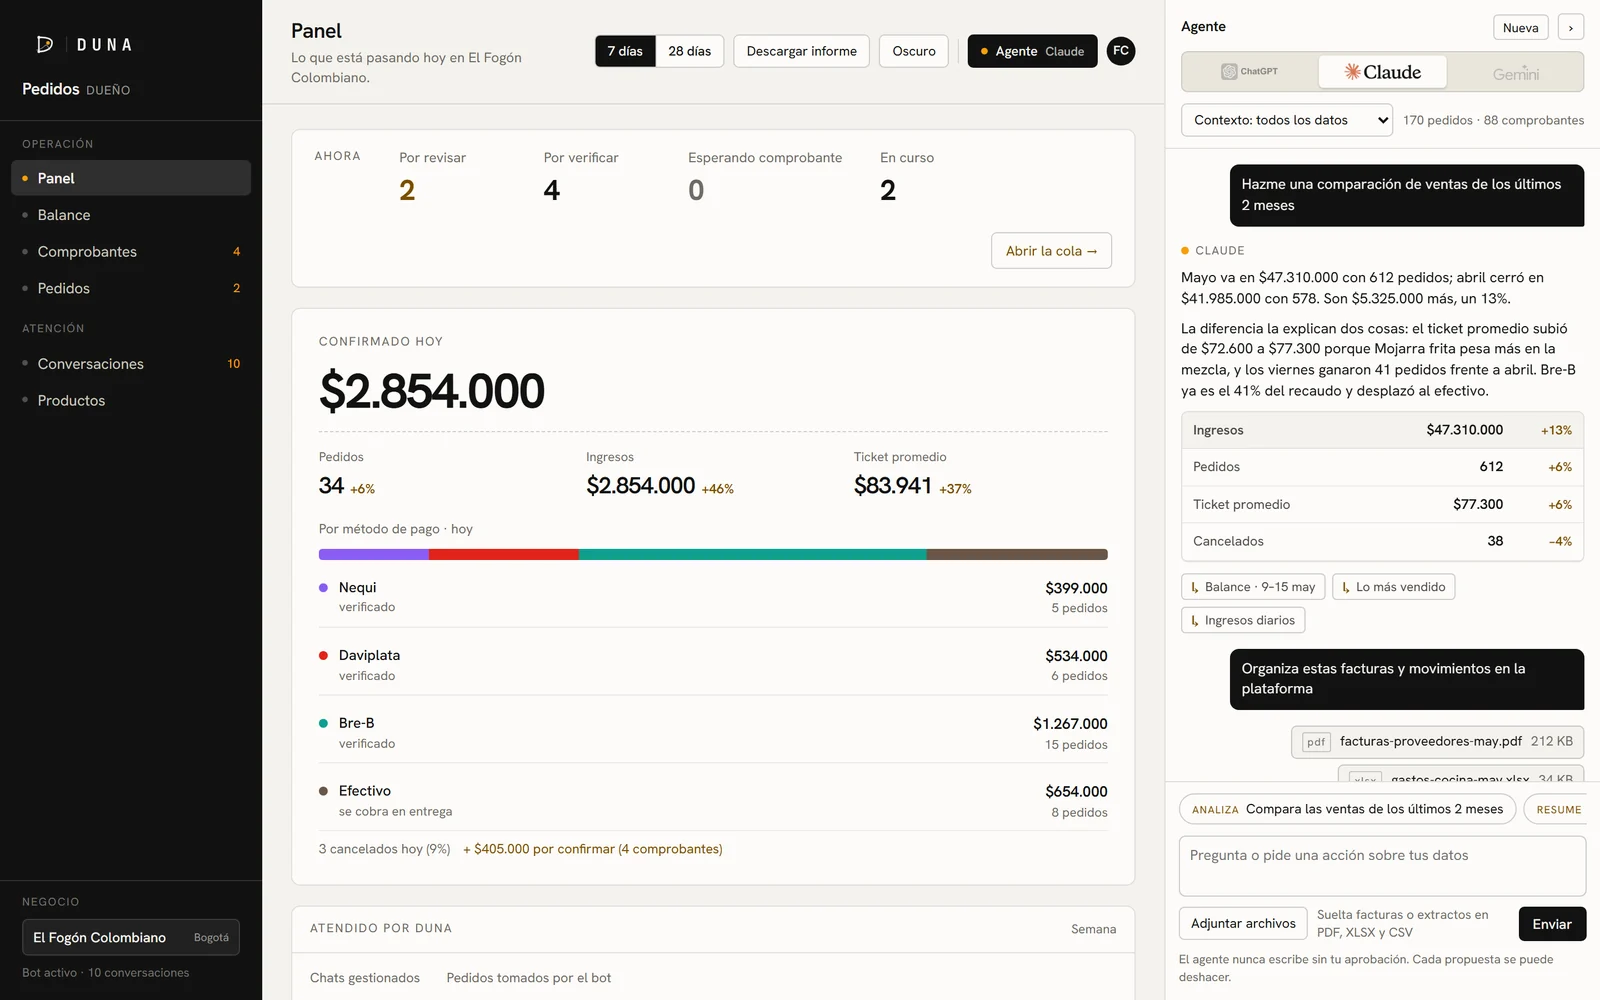
Task: Click the DUNA logo icon
Action: point(44,44)
